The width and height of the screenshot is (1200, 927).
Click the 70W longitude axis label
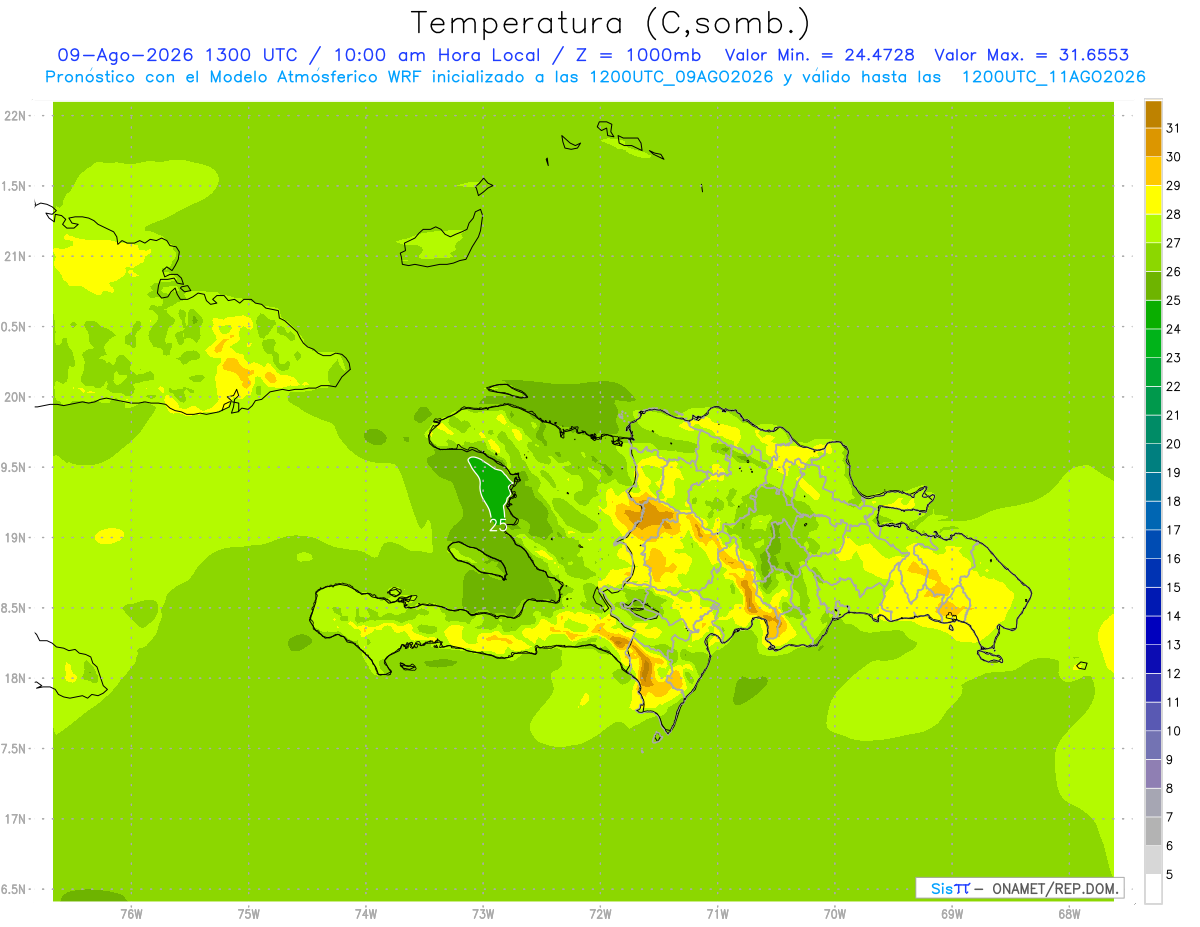click(835, 915)
